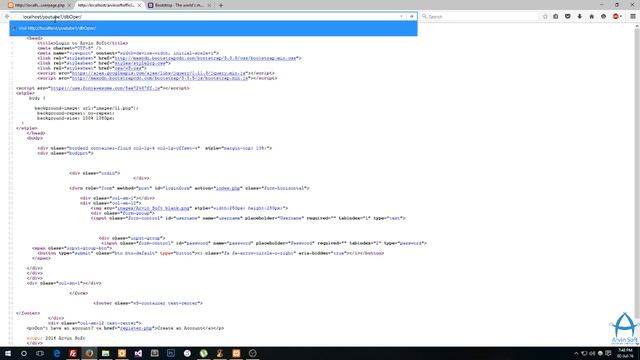Open the Firefox hamburger menu
Image resolution: width=640 pixels, height=360 pixels.
pos(633,17)
